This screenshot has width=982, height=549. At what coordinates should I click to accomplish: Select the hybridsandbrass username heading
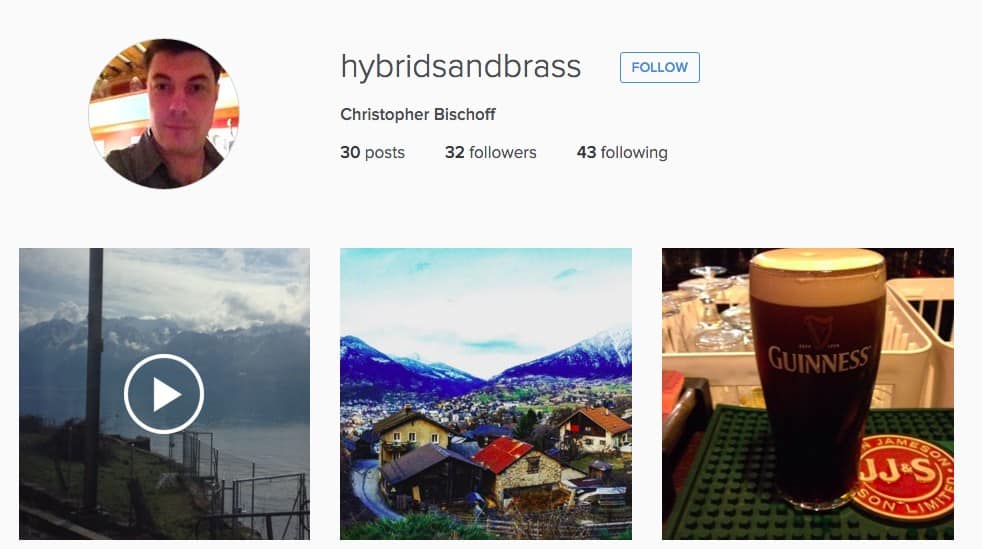coord(461,66)
